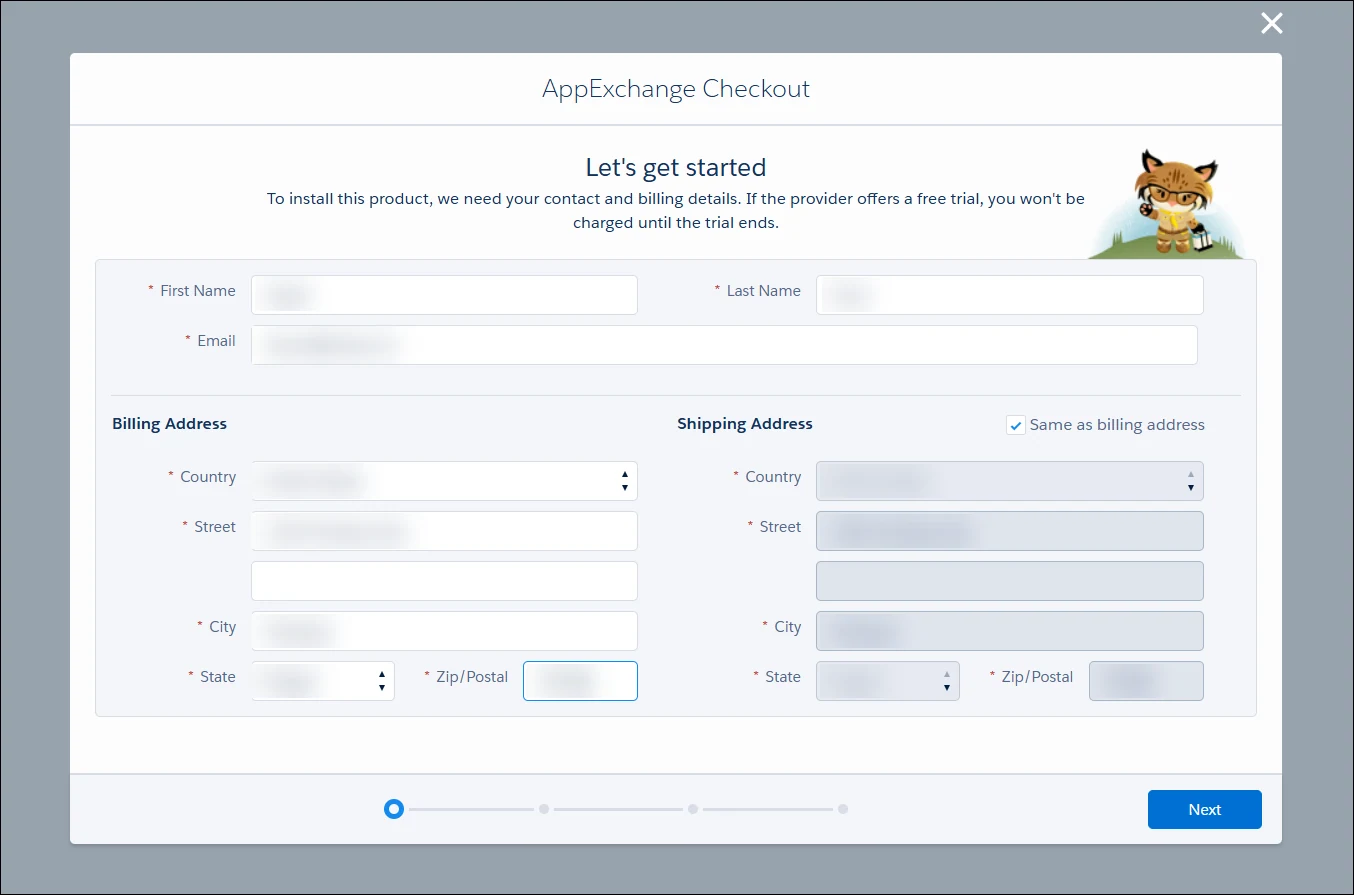This screenshot has width=1354, height=895.
Task: Click the Let's get started heading
Action: (x=676, y=167)
